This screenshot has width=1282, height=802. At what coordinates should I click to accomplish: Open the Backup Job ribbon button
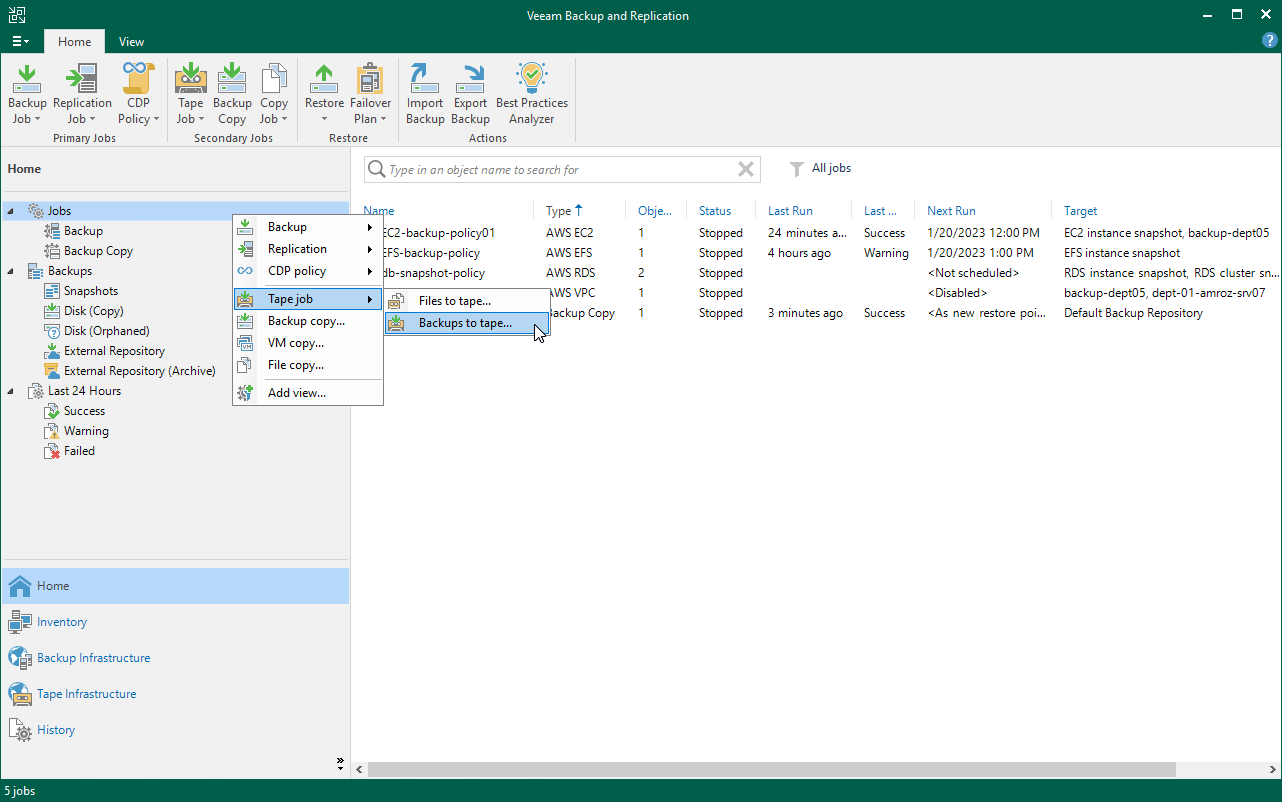tap(27, 93)
